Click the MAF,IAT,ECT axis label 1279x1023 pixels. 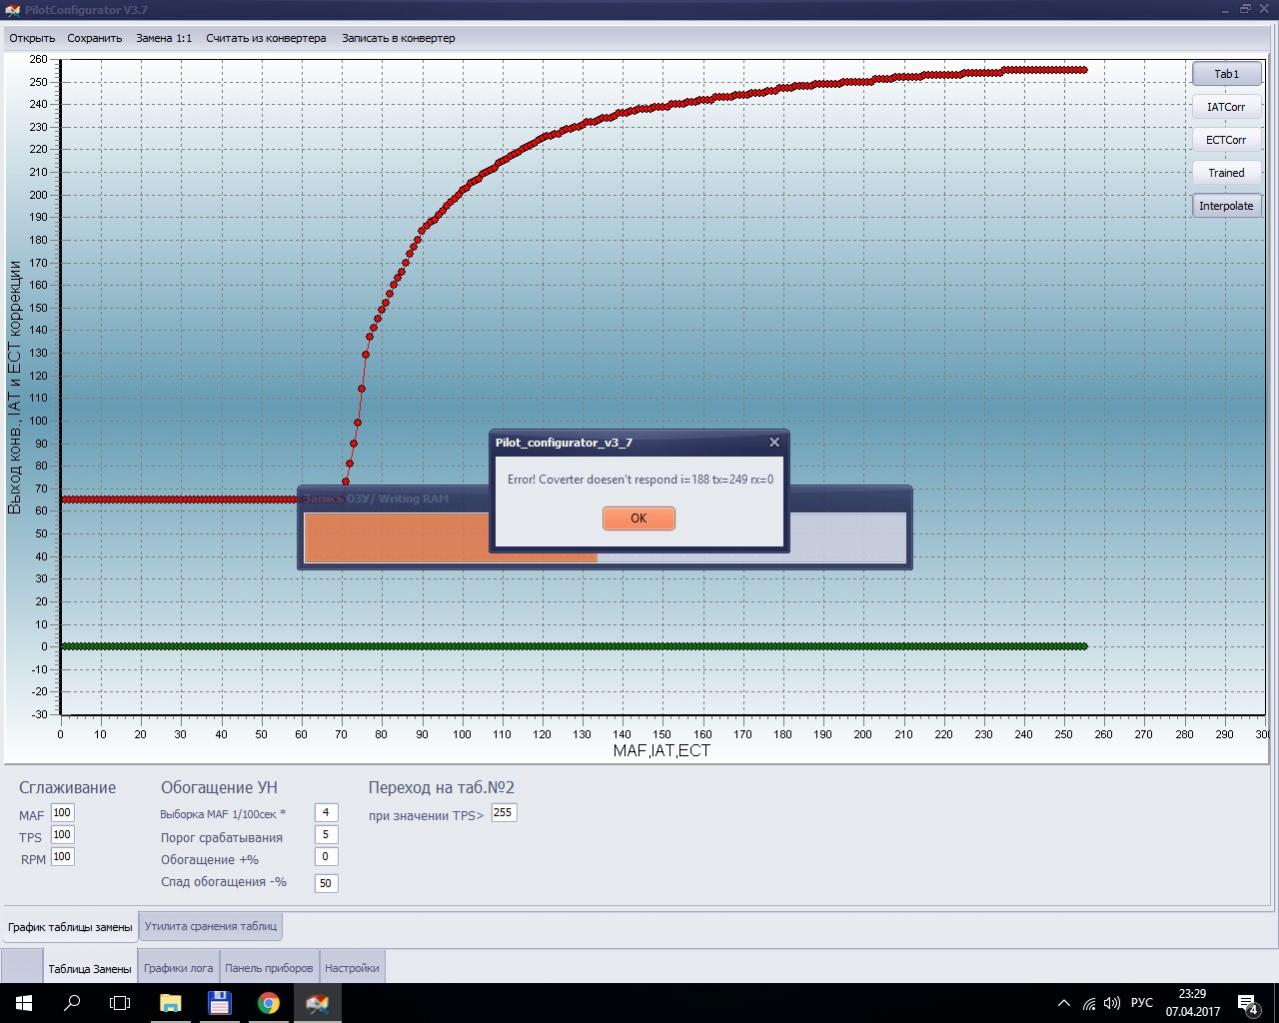(x=661, y=750)
